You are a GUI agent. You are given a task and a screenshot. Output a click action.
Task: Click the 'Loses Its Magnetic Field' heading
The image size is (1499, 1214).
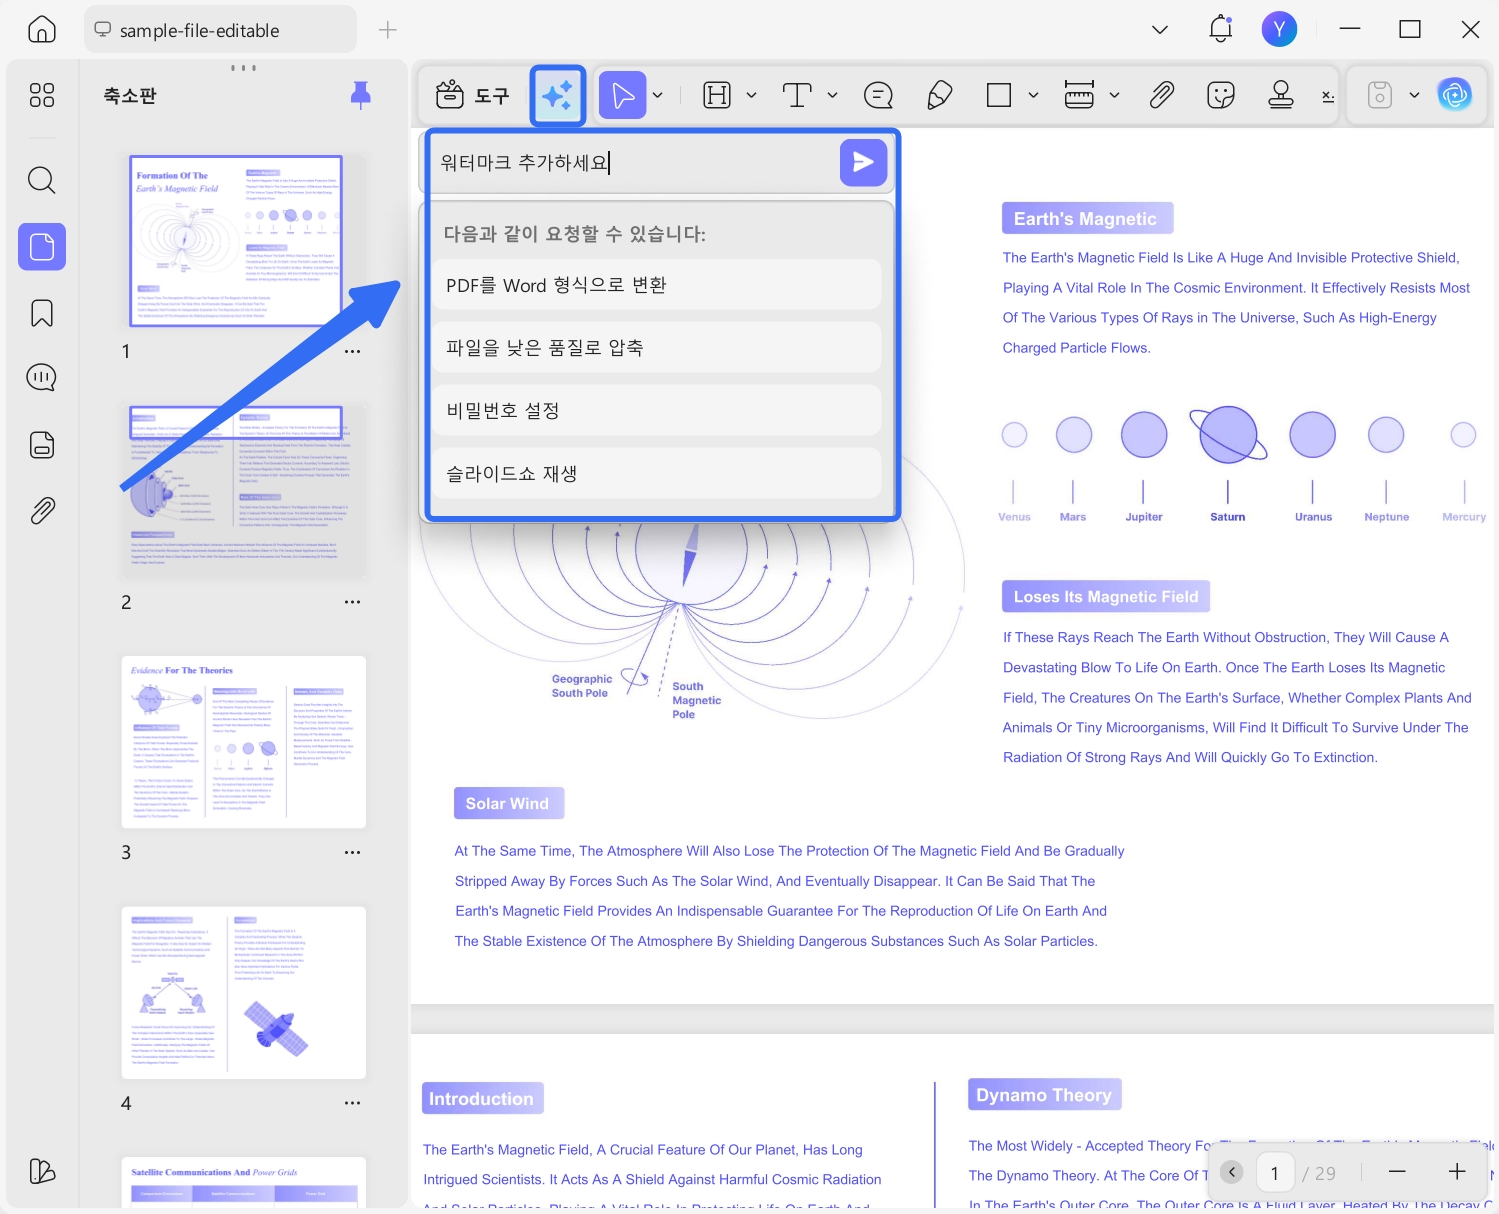pos(1106,597)
